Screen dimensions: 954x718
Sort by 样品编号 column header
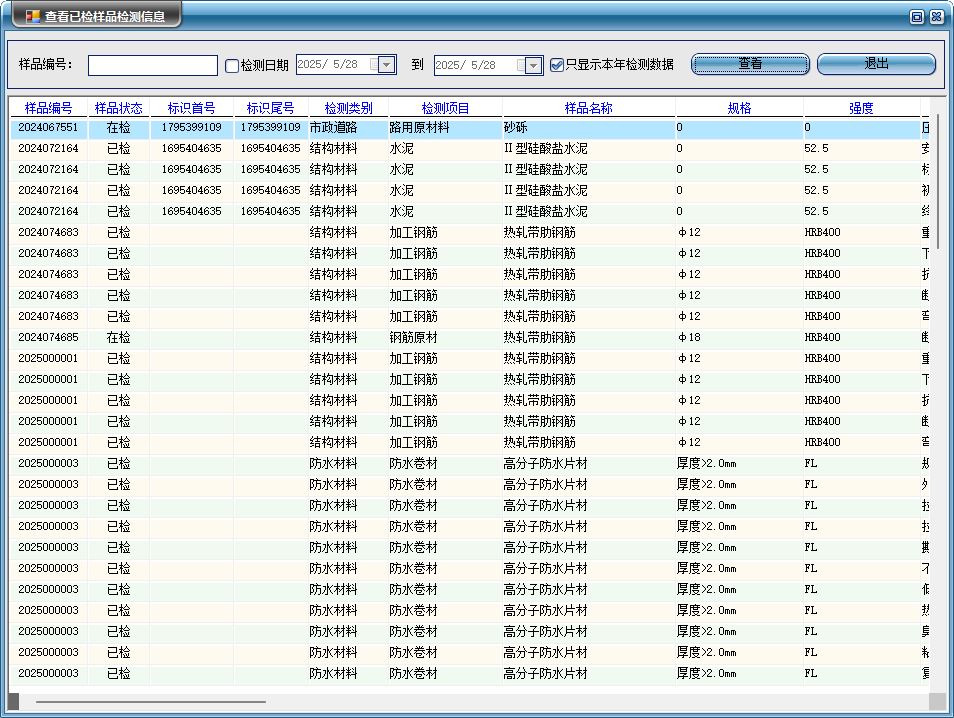(49, 108)
